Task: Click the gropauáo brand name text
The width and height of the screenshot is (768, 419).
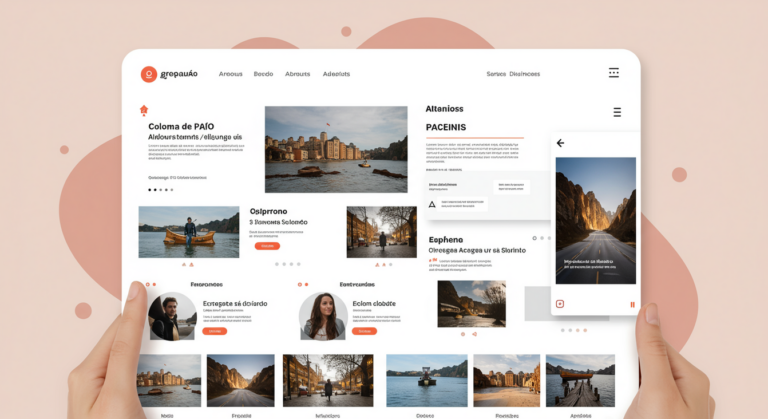Action: (179, 74)
